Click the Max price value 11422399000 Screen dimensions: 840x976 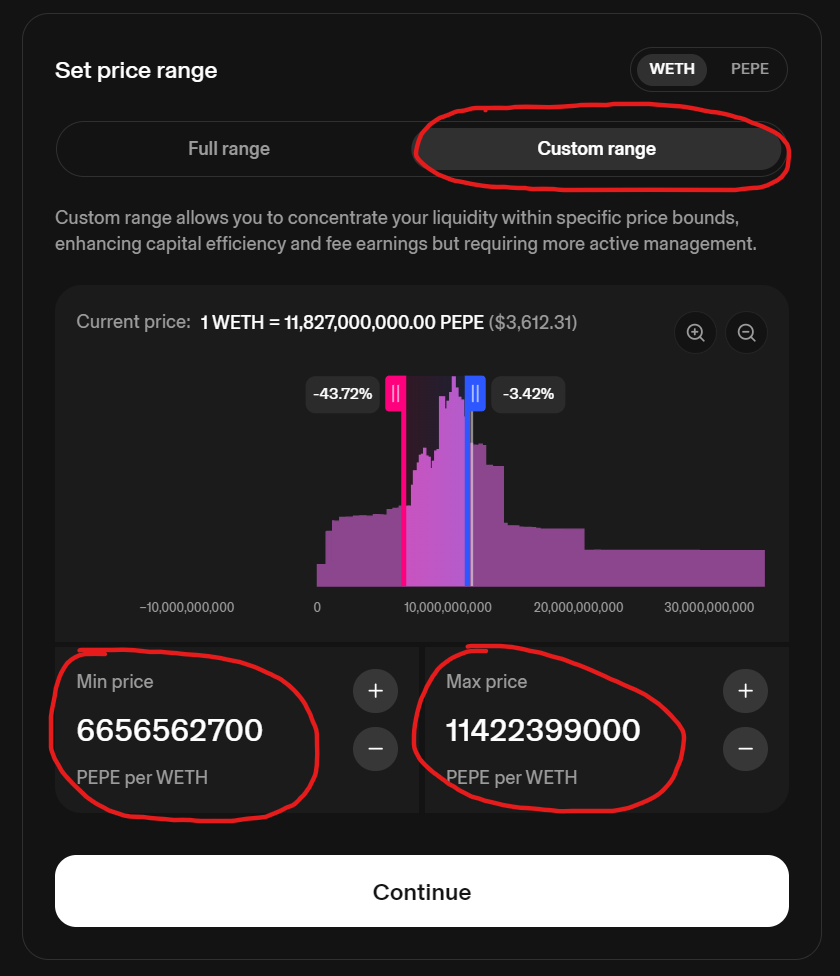pyautogui.click(x=543, y=731)
